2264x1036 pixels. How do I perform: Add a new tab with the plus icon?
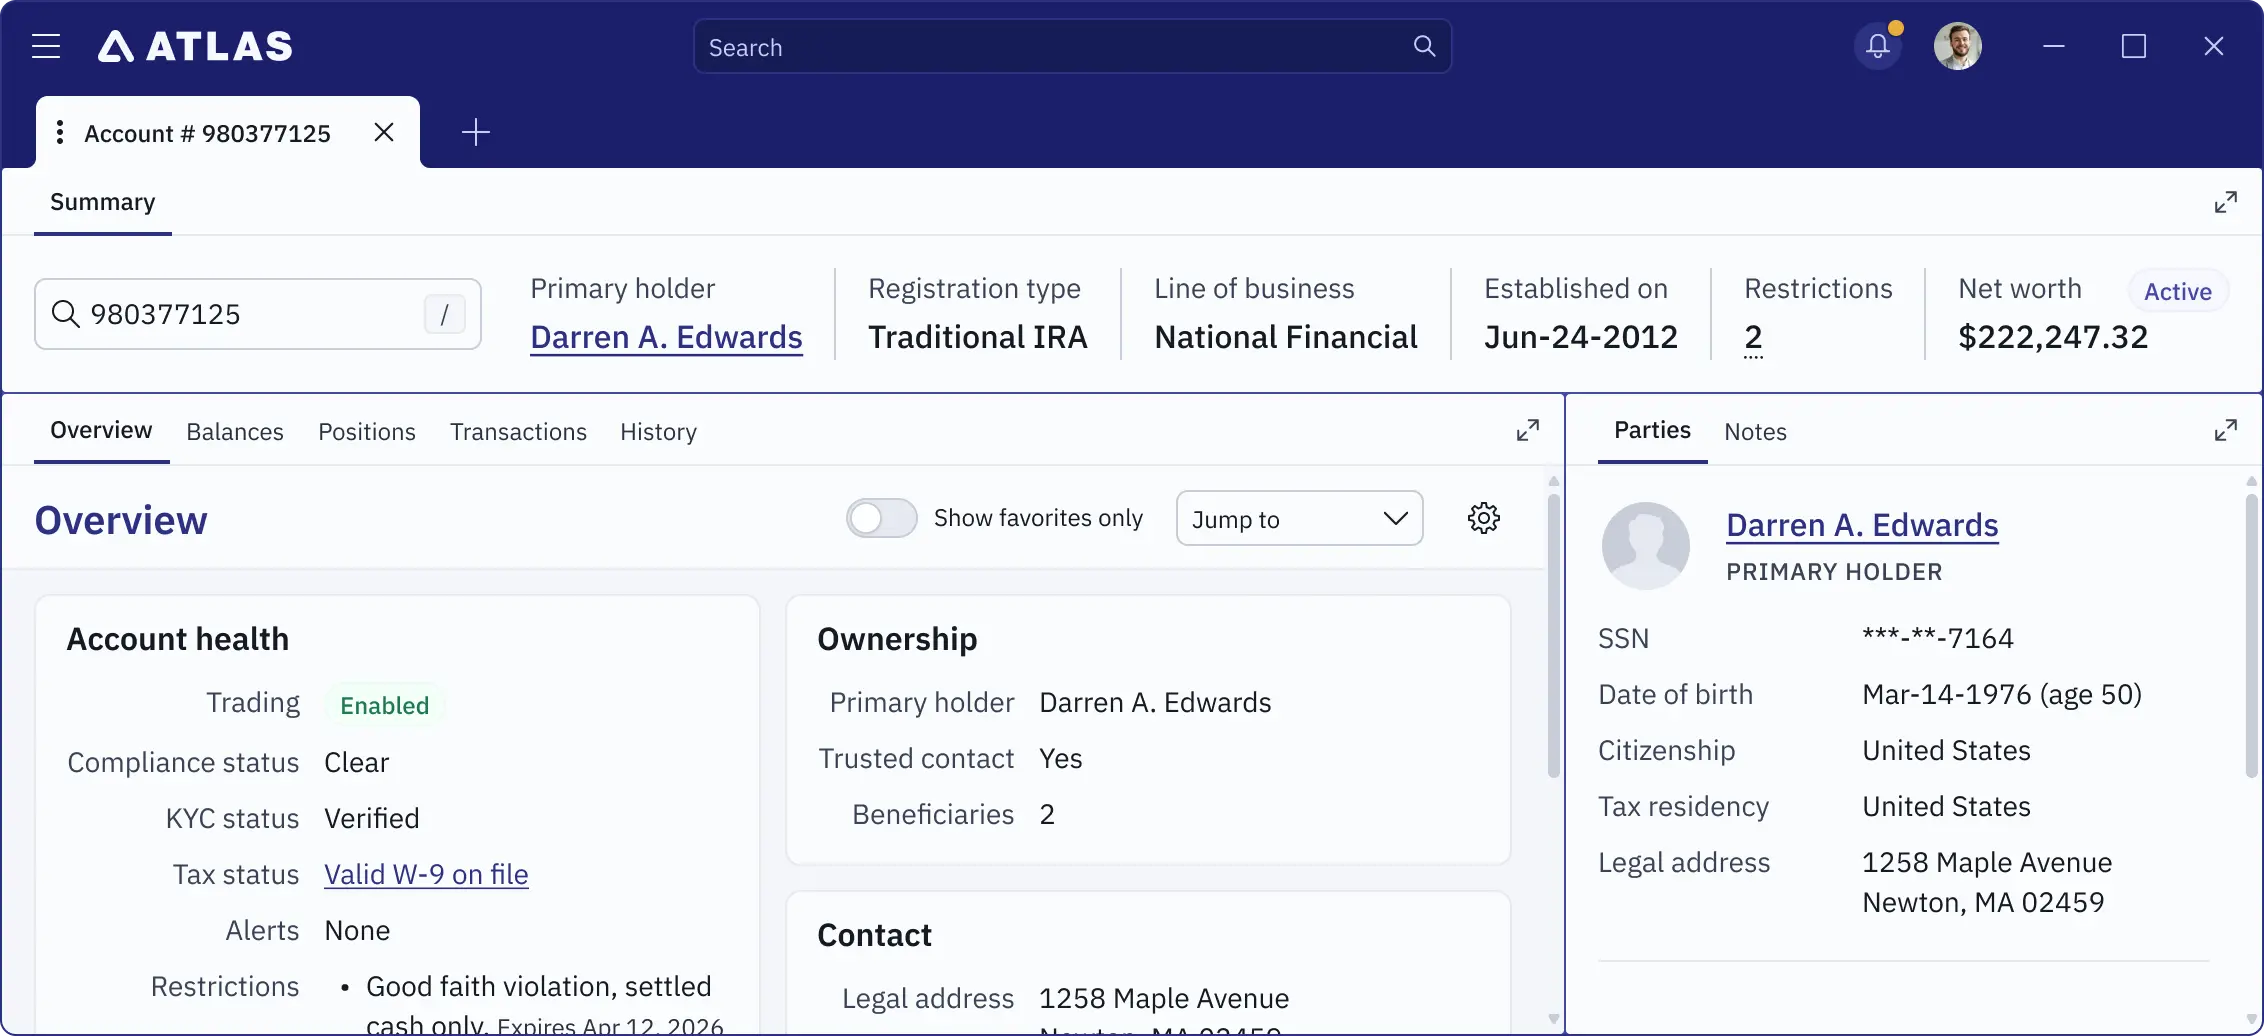point(476,132)
